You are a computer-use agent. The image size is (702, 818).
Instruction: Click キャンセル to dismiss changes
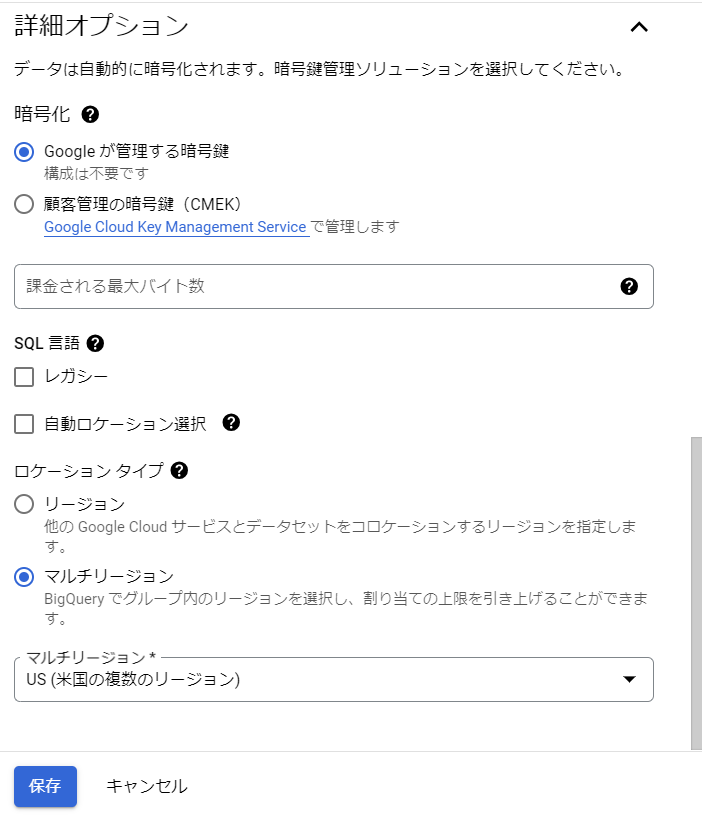tap(145, 787)
